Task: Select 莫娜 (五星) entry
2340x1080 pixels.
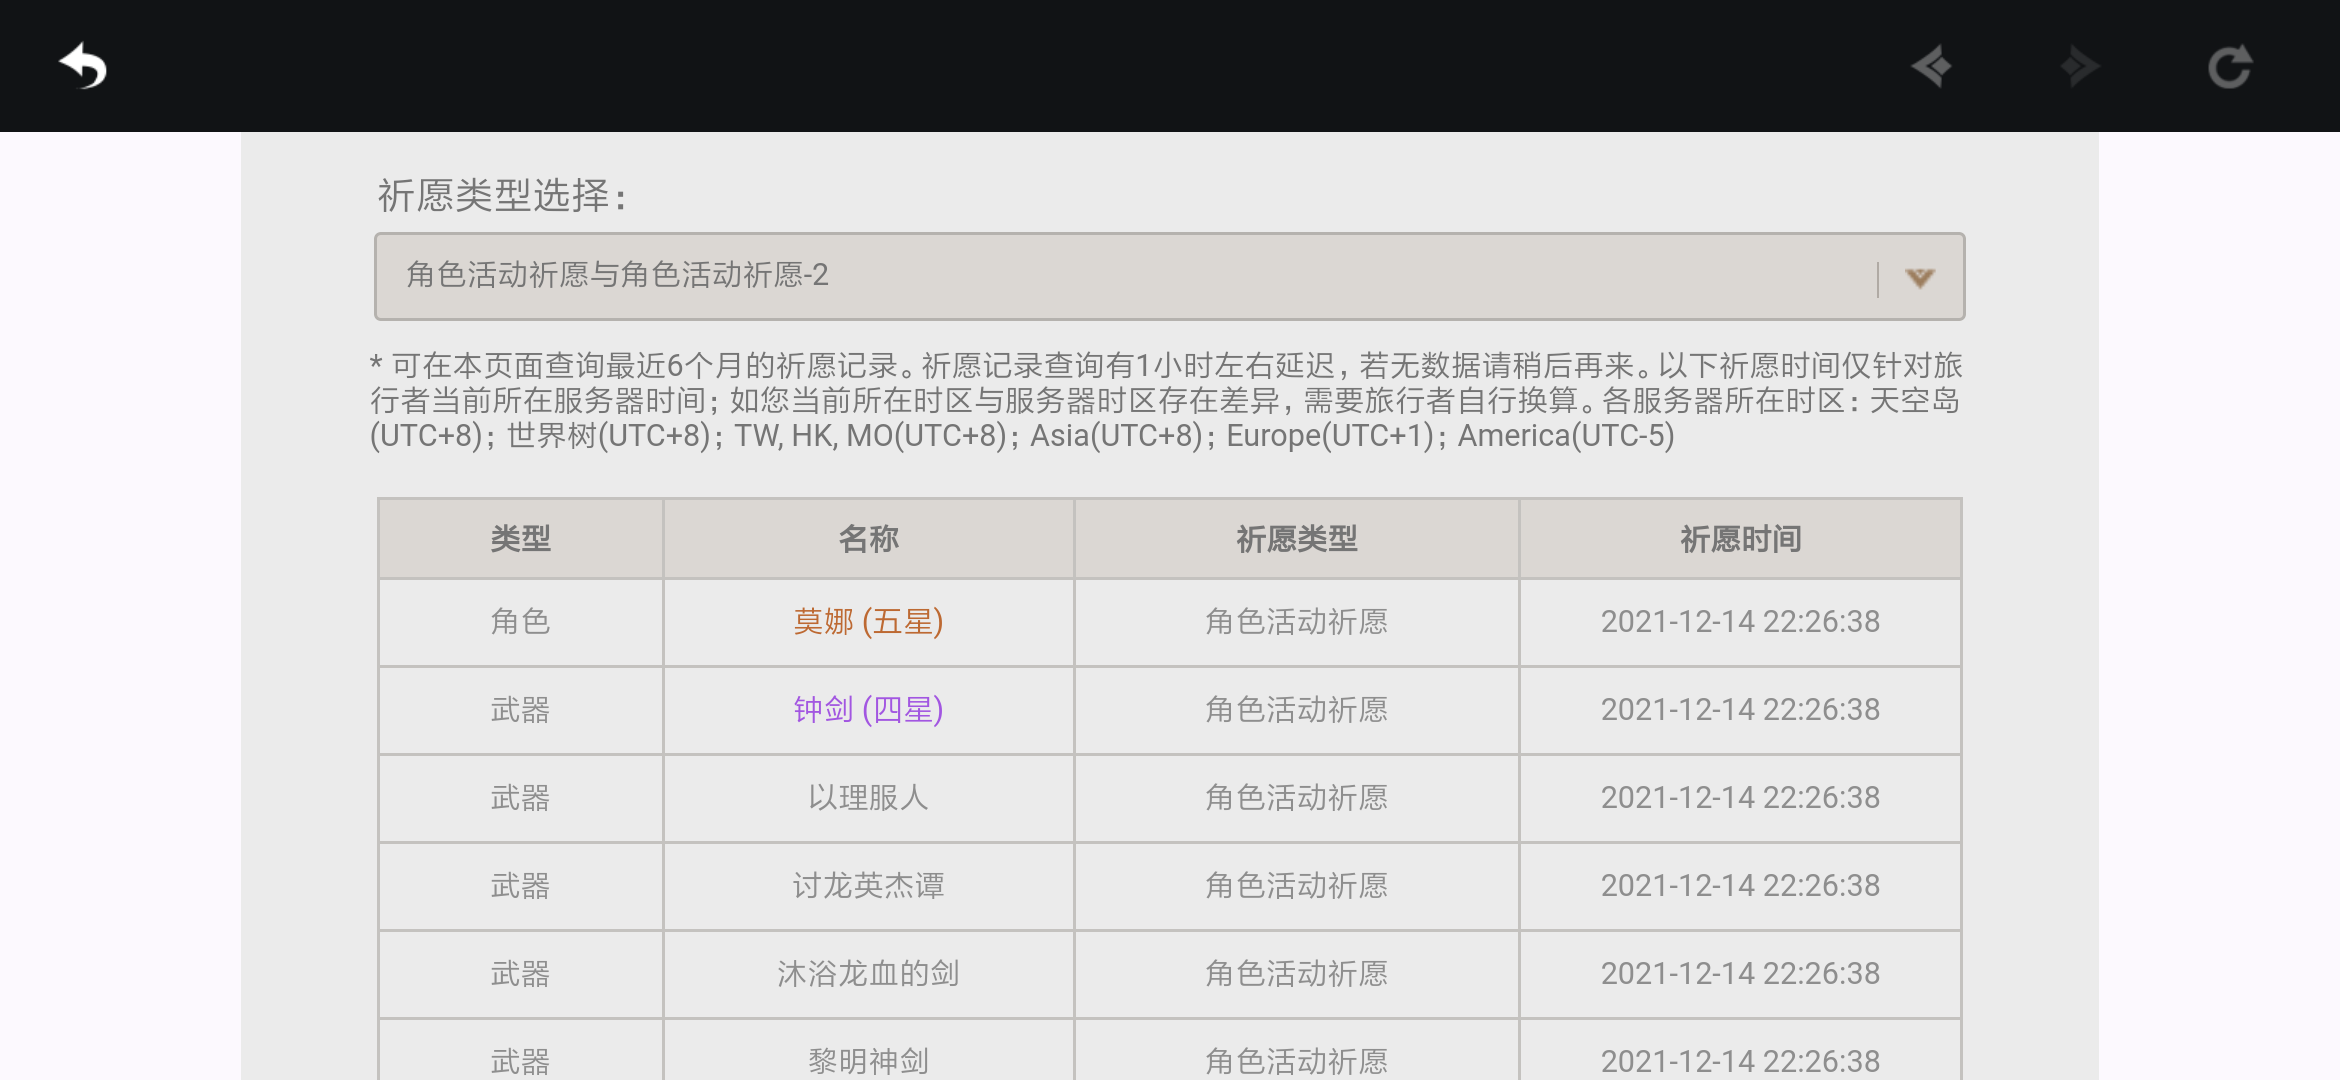Action: pyautogui.click(x=868, y=622)
